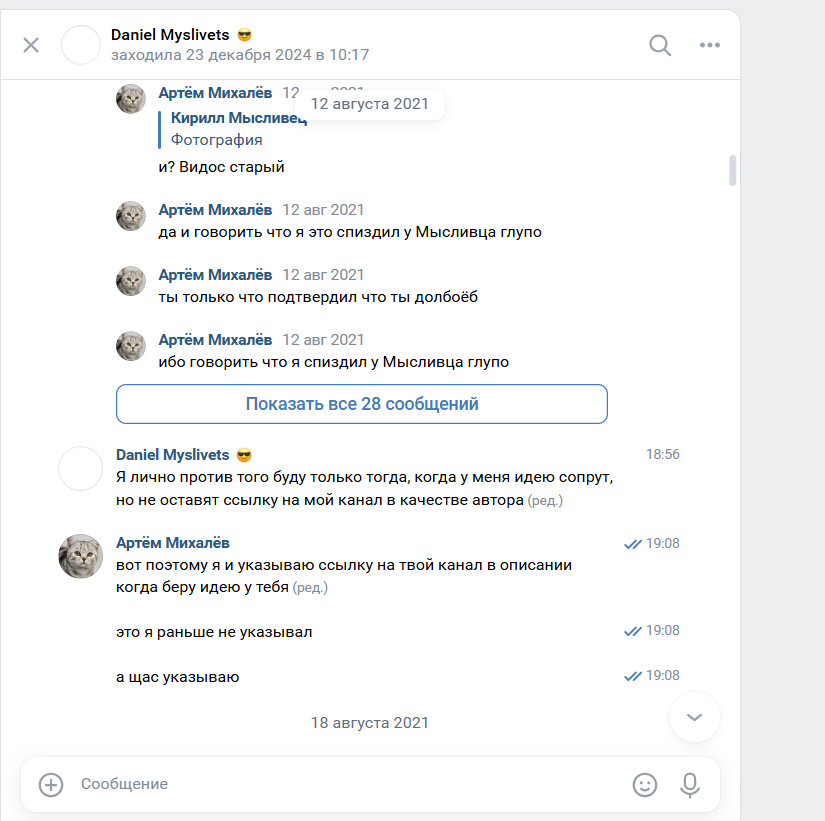Open search in conversation magnifier icon
The height and width of the screenshot is (821, 825).
[660, 45]
